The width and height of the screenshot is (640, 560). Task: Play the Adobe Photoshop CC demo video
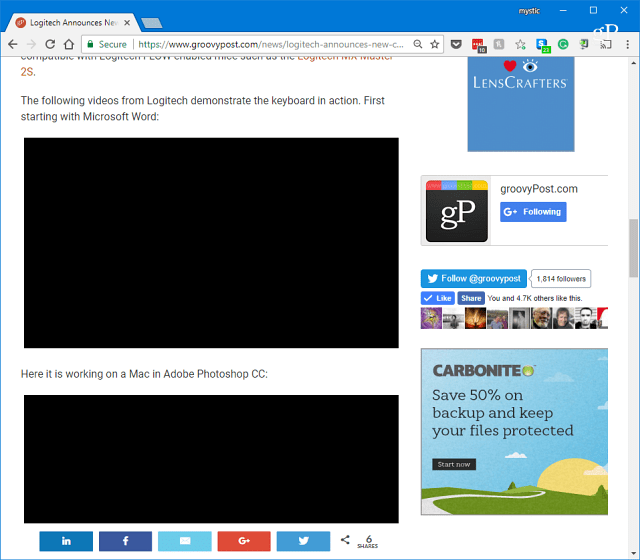[211, 459]
